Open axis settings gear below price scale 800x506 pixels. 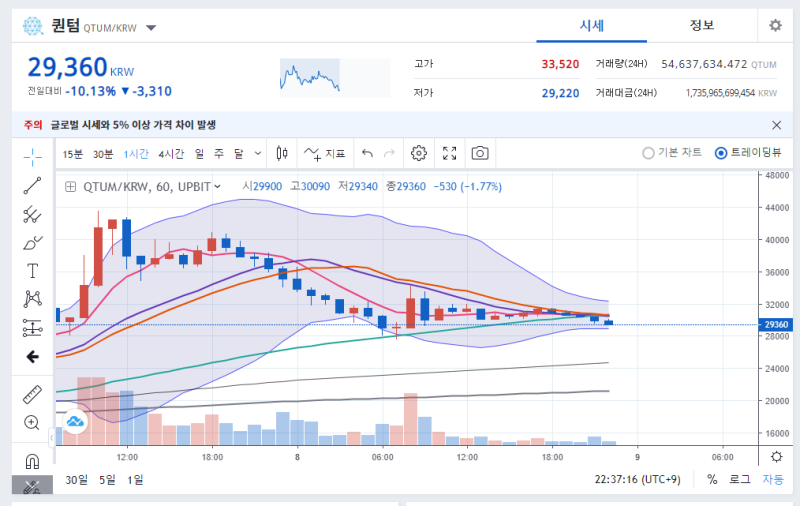pos(777,457)
